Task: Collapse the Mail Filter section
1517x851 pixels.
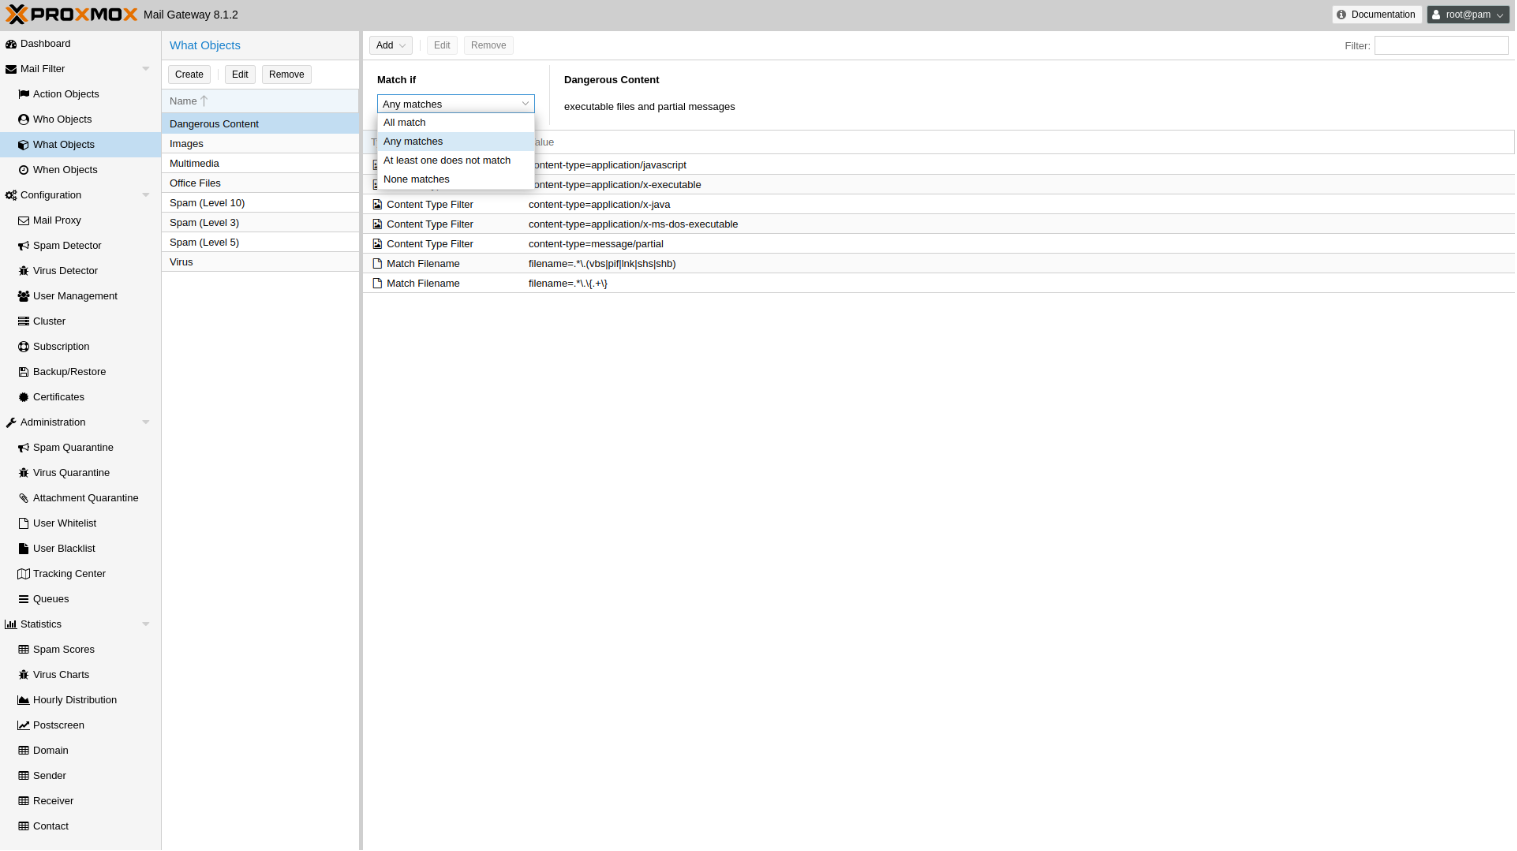Action: tap(146, 69)
